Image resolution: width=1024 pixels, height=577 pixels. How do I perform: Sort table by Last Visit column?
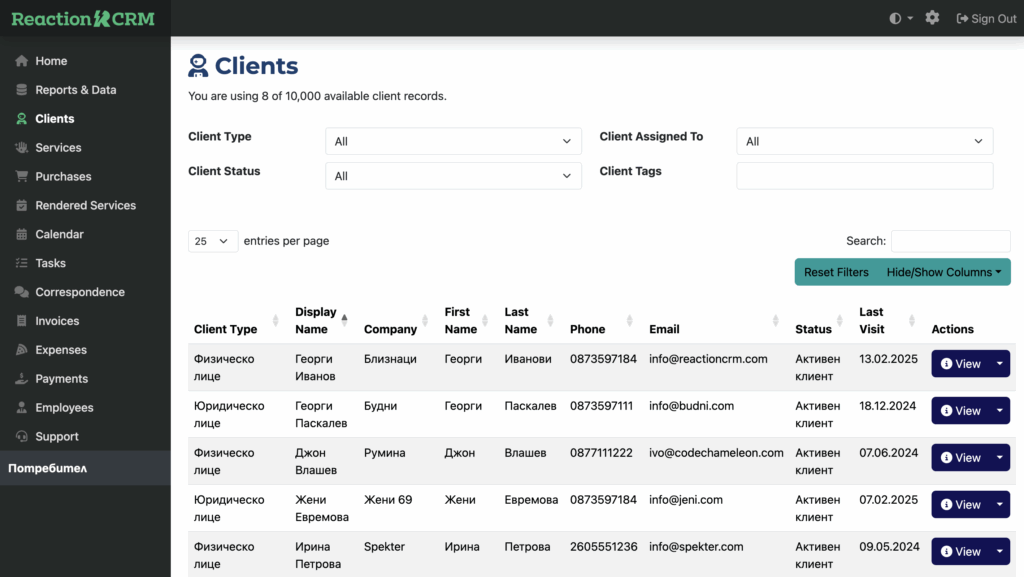pos(872,320)
